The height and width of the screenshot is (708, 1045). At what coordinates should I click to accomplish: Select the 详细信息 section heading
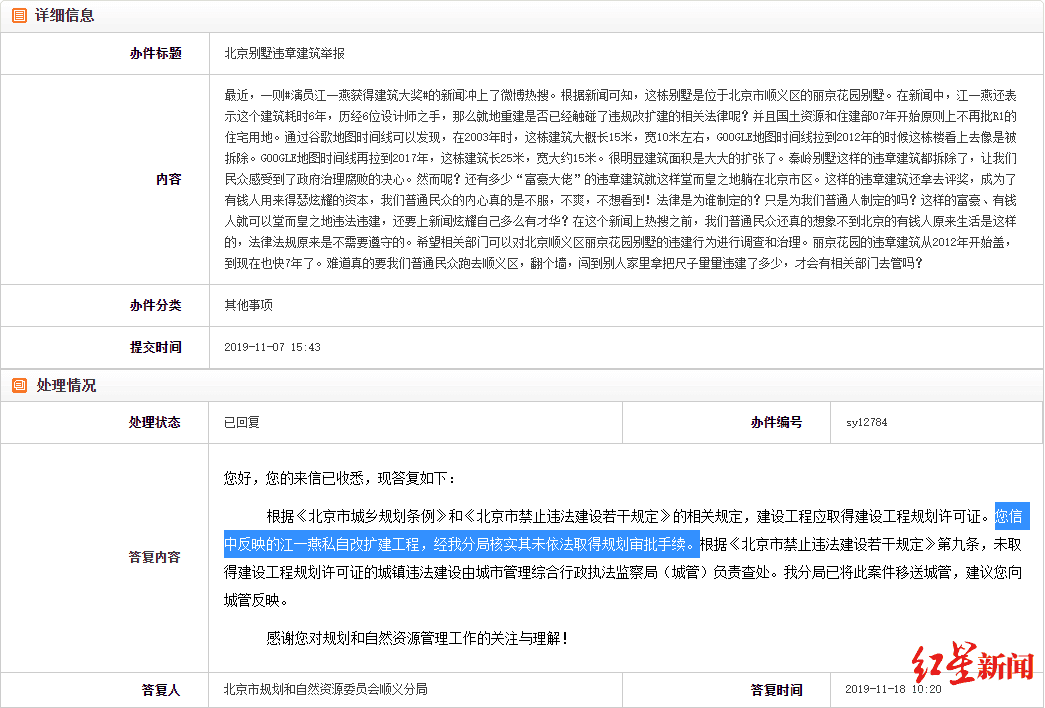tap(65, 15)
